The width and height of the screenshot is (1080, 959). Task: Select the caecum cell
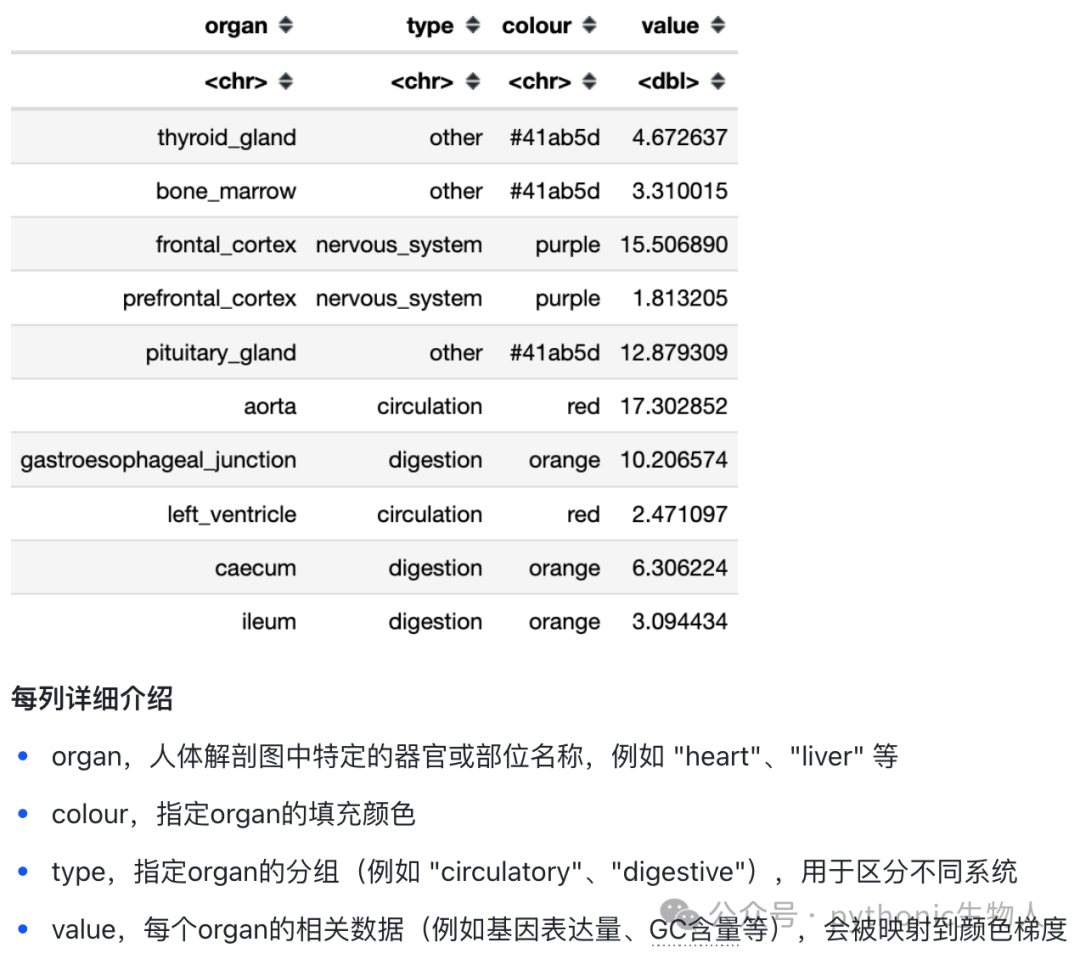(x=256, y=568)
